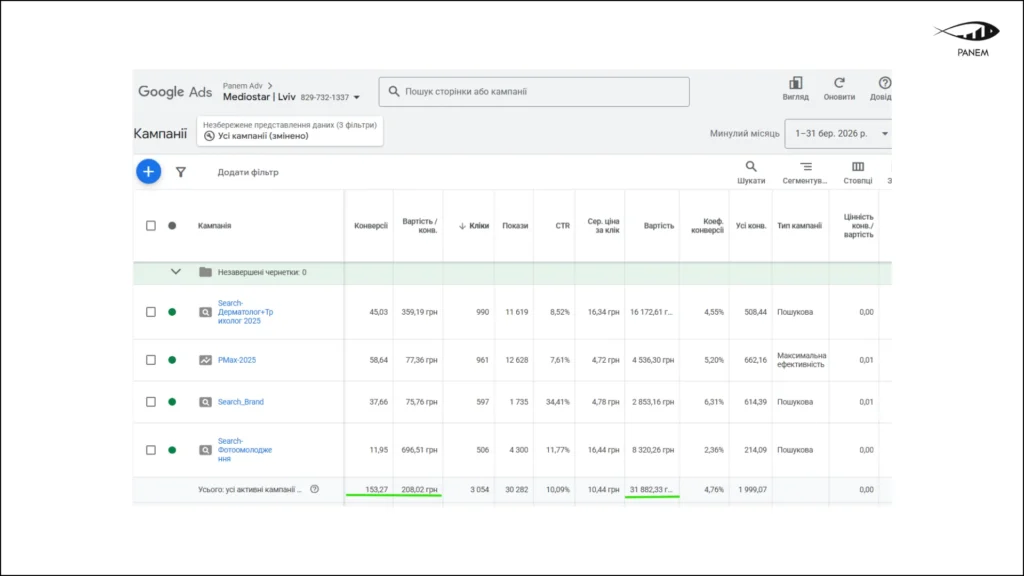Click the info icon beside total row
The image size is (1024, 576).
click(315, 489)
